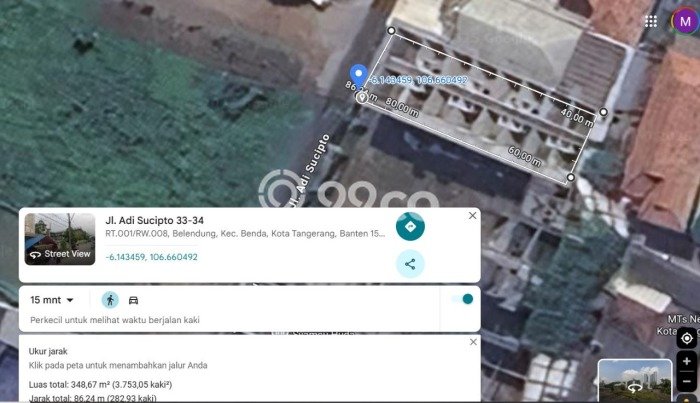700x403 pixels.
Task: Click the blue location pin marker
Action: (x=358, y=75)
